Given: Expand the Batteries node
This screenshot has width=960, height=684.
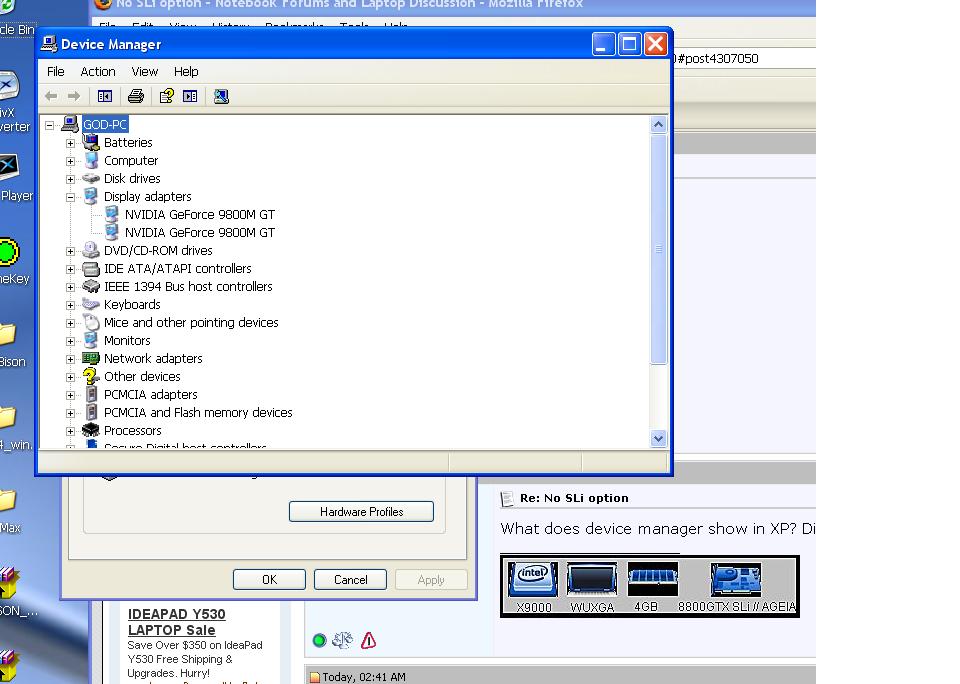Looking at the screenshot, I should [x=70, y=143].
